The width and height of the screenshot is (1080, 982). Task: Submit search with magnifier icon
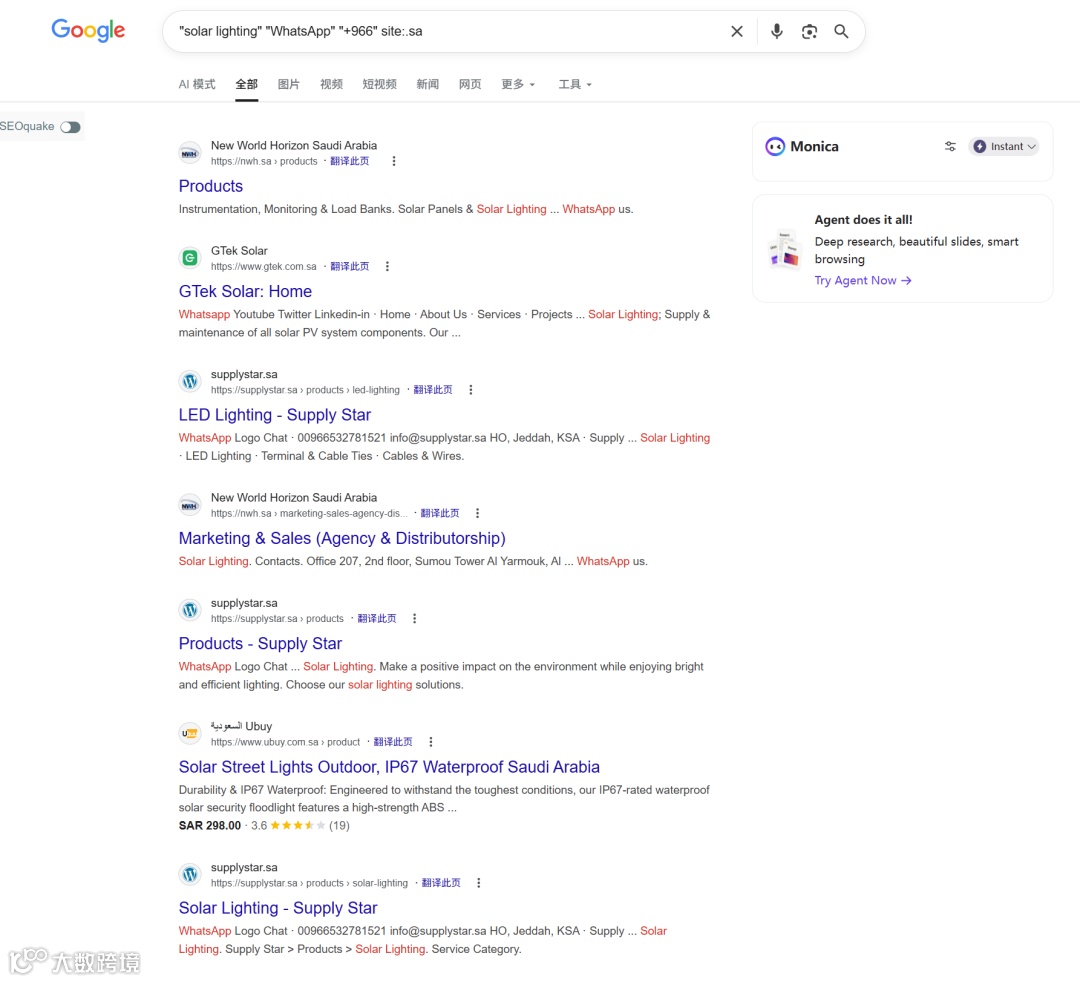coord(840,31)
